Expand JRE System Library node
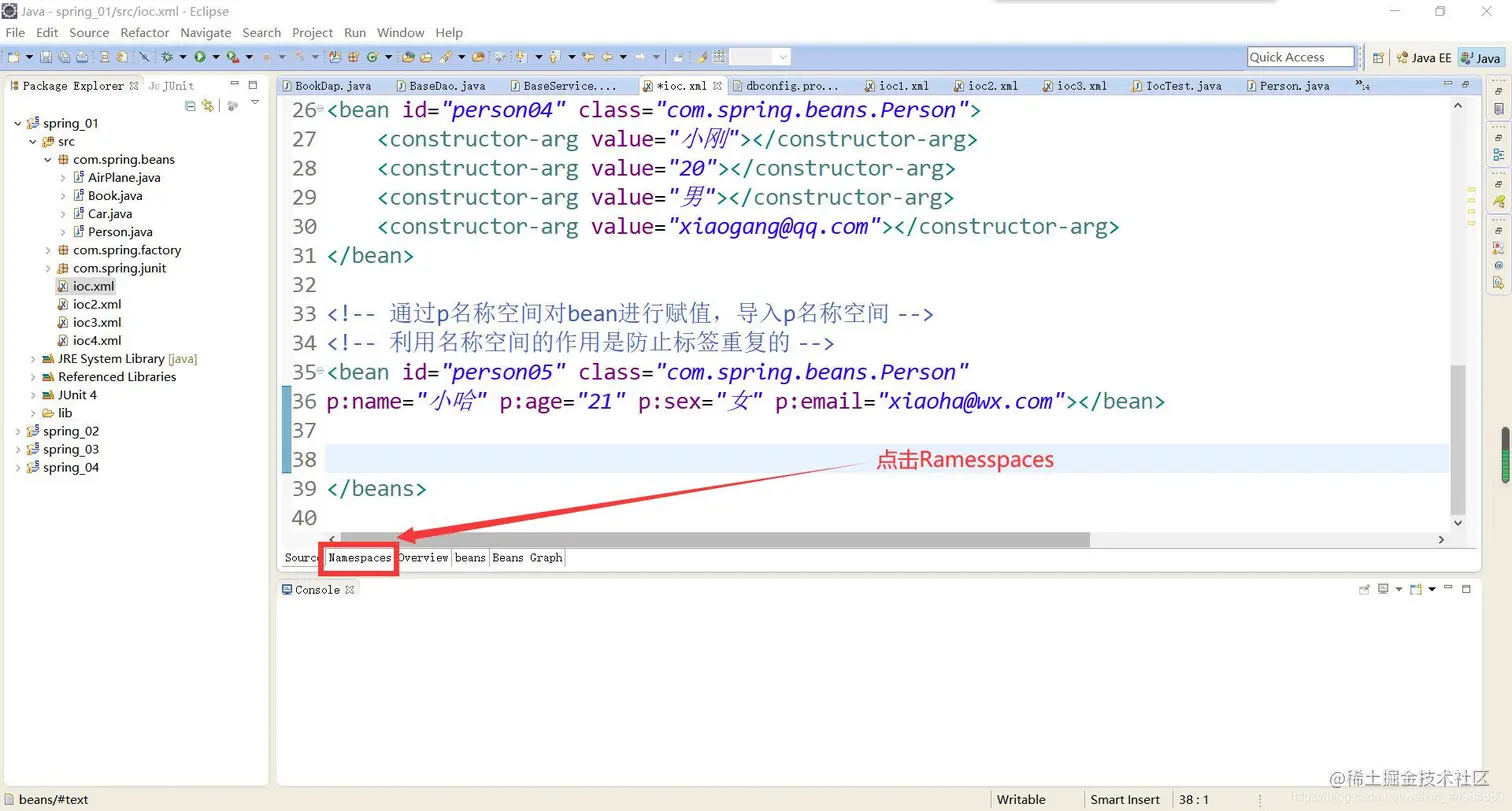Screen dimensions: 1512x811 (x=33, y=359)
